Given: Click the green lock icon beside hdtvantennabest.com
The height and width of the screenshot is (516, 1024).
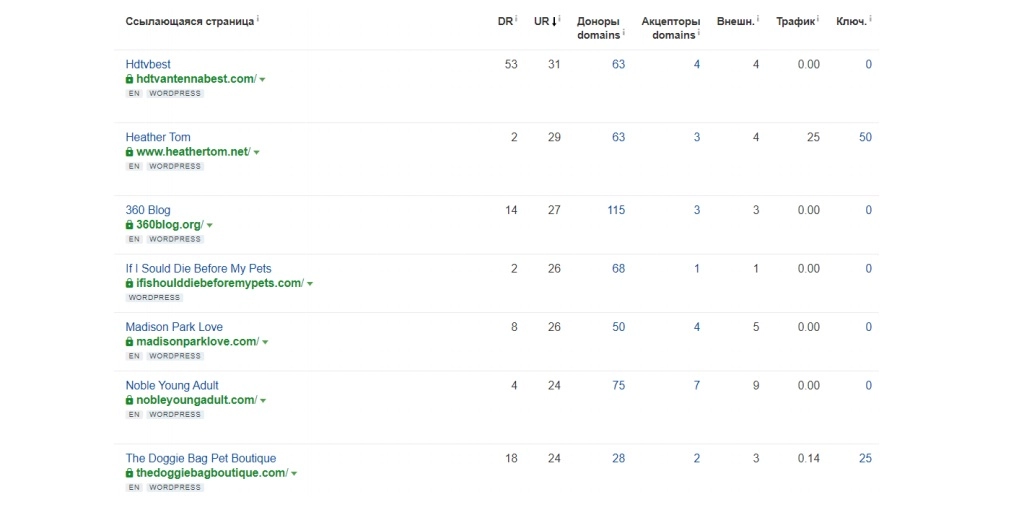Looking at the screenshot, I should tap(129, 79).
